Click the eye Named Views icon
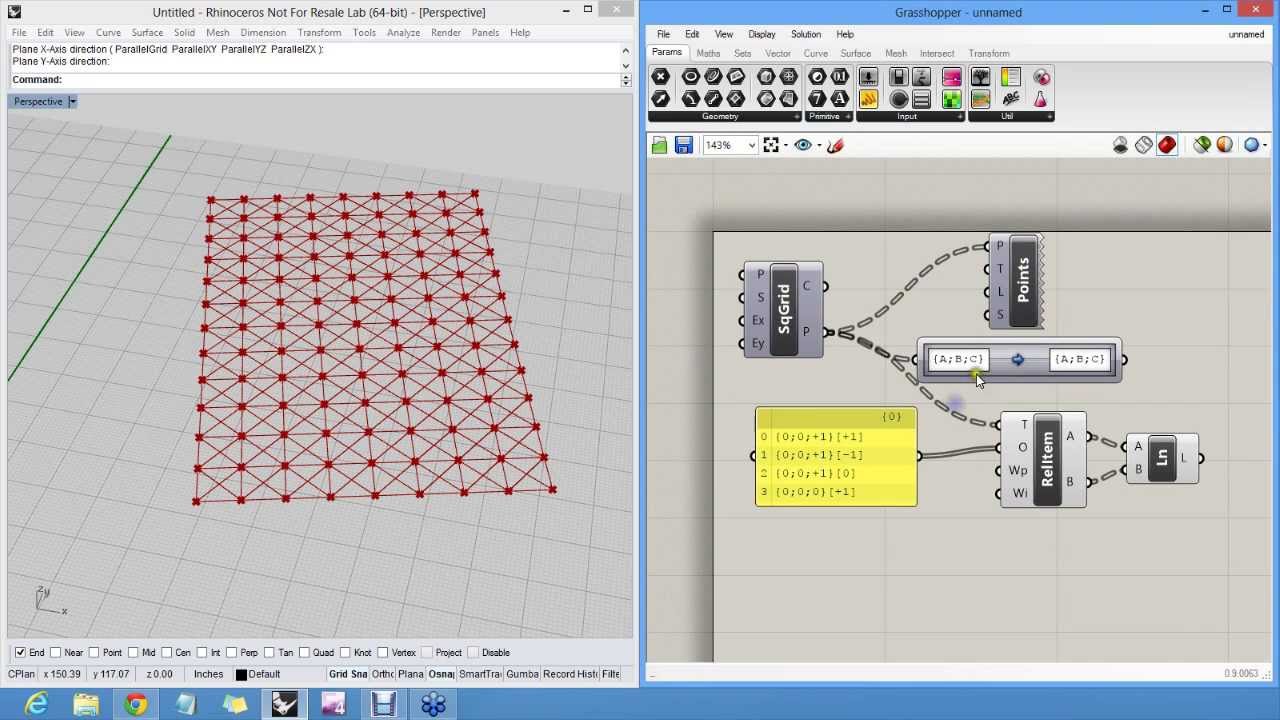Screen dimensions: 1280x720 (x=803, y=146)
